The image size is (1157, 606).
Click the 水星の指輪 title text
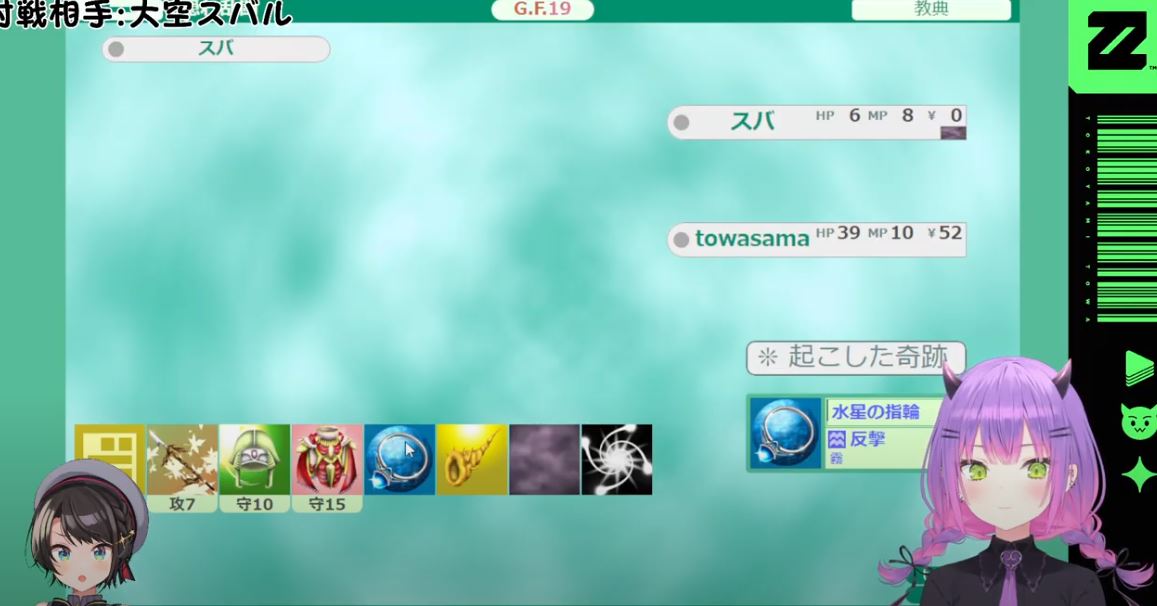point(875,412)
